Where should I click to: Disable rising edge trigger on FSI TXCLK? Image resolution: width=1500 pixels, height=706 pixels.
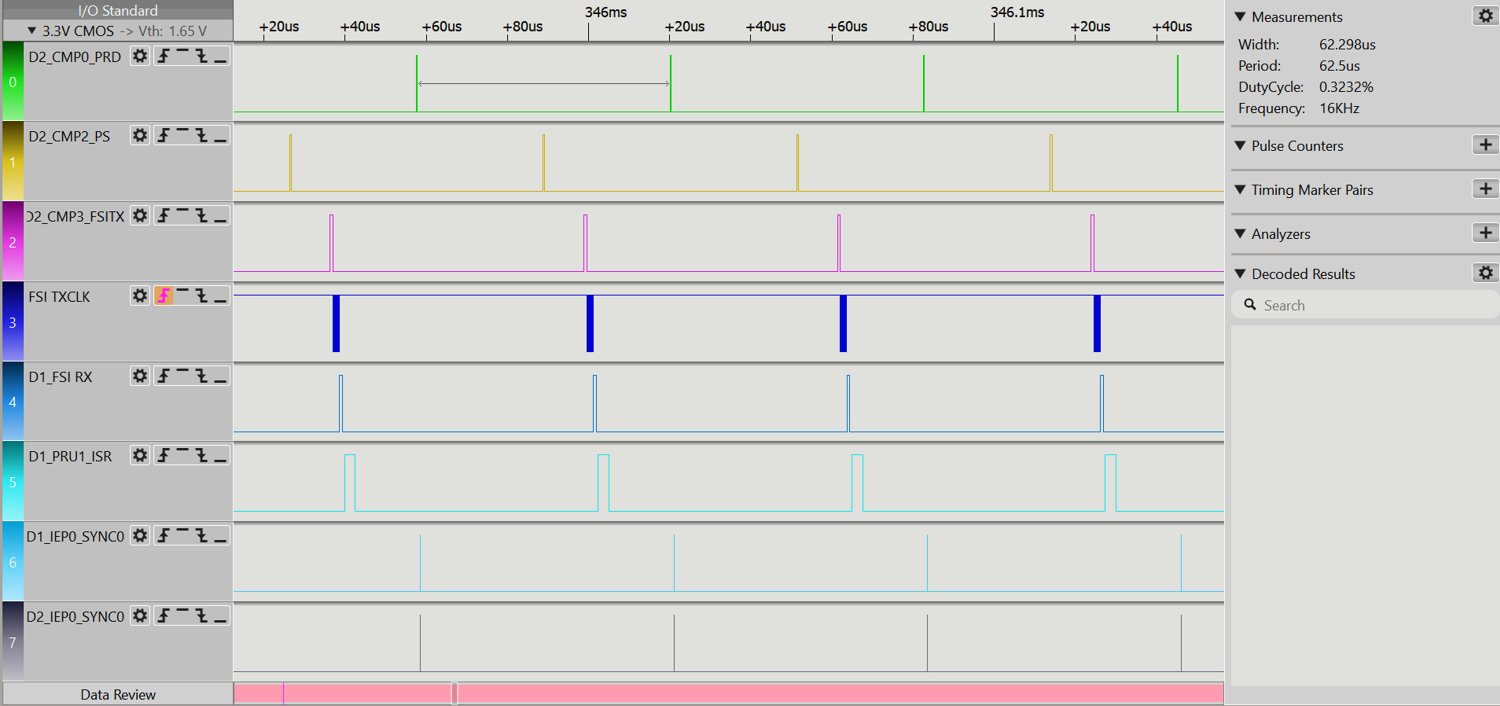tap(163, 296)
